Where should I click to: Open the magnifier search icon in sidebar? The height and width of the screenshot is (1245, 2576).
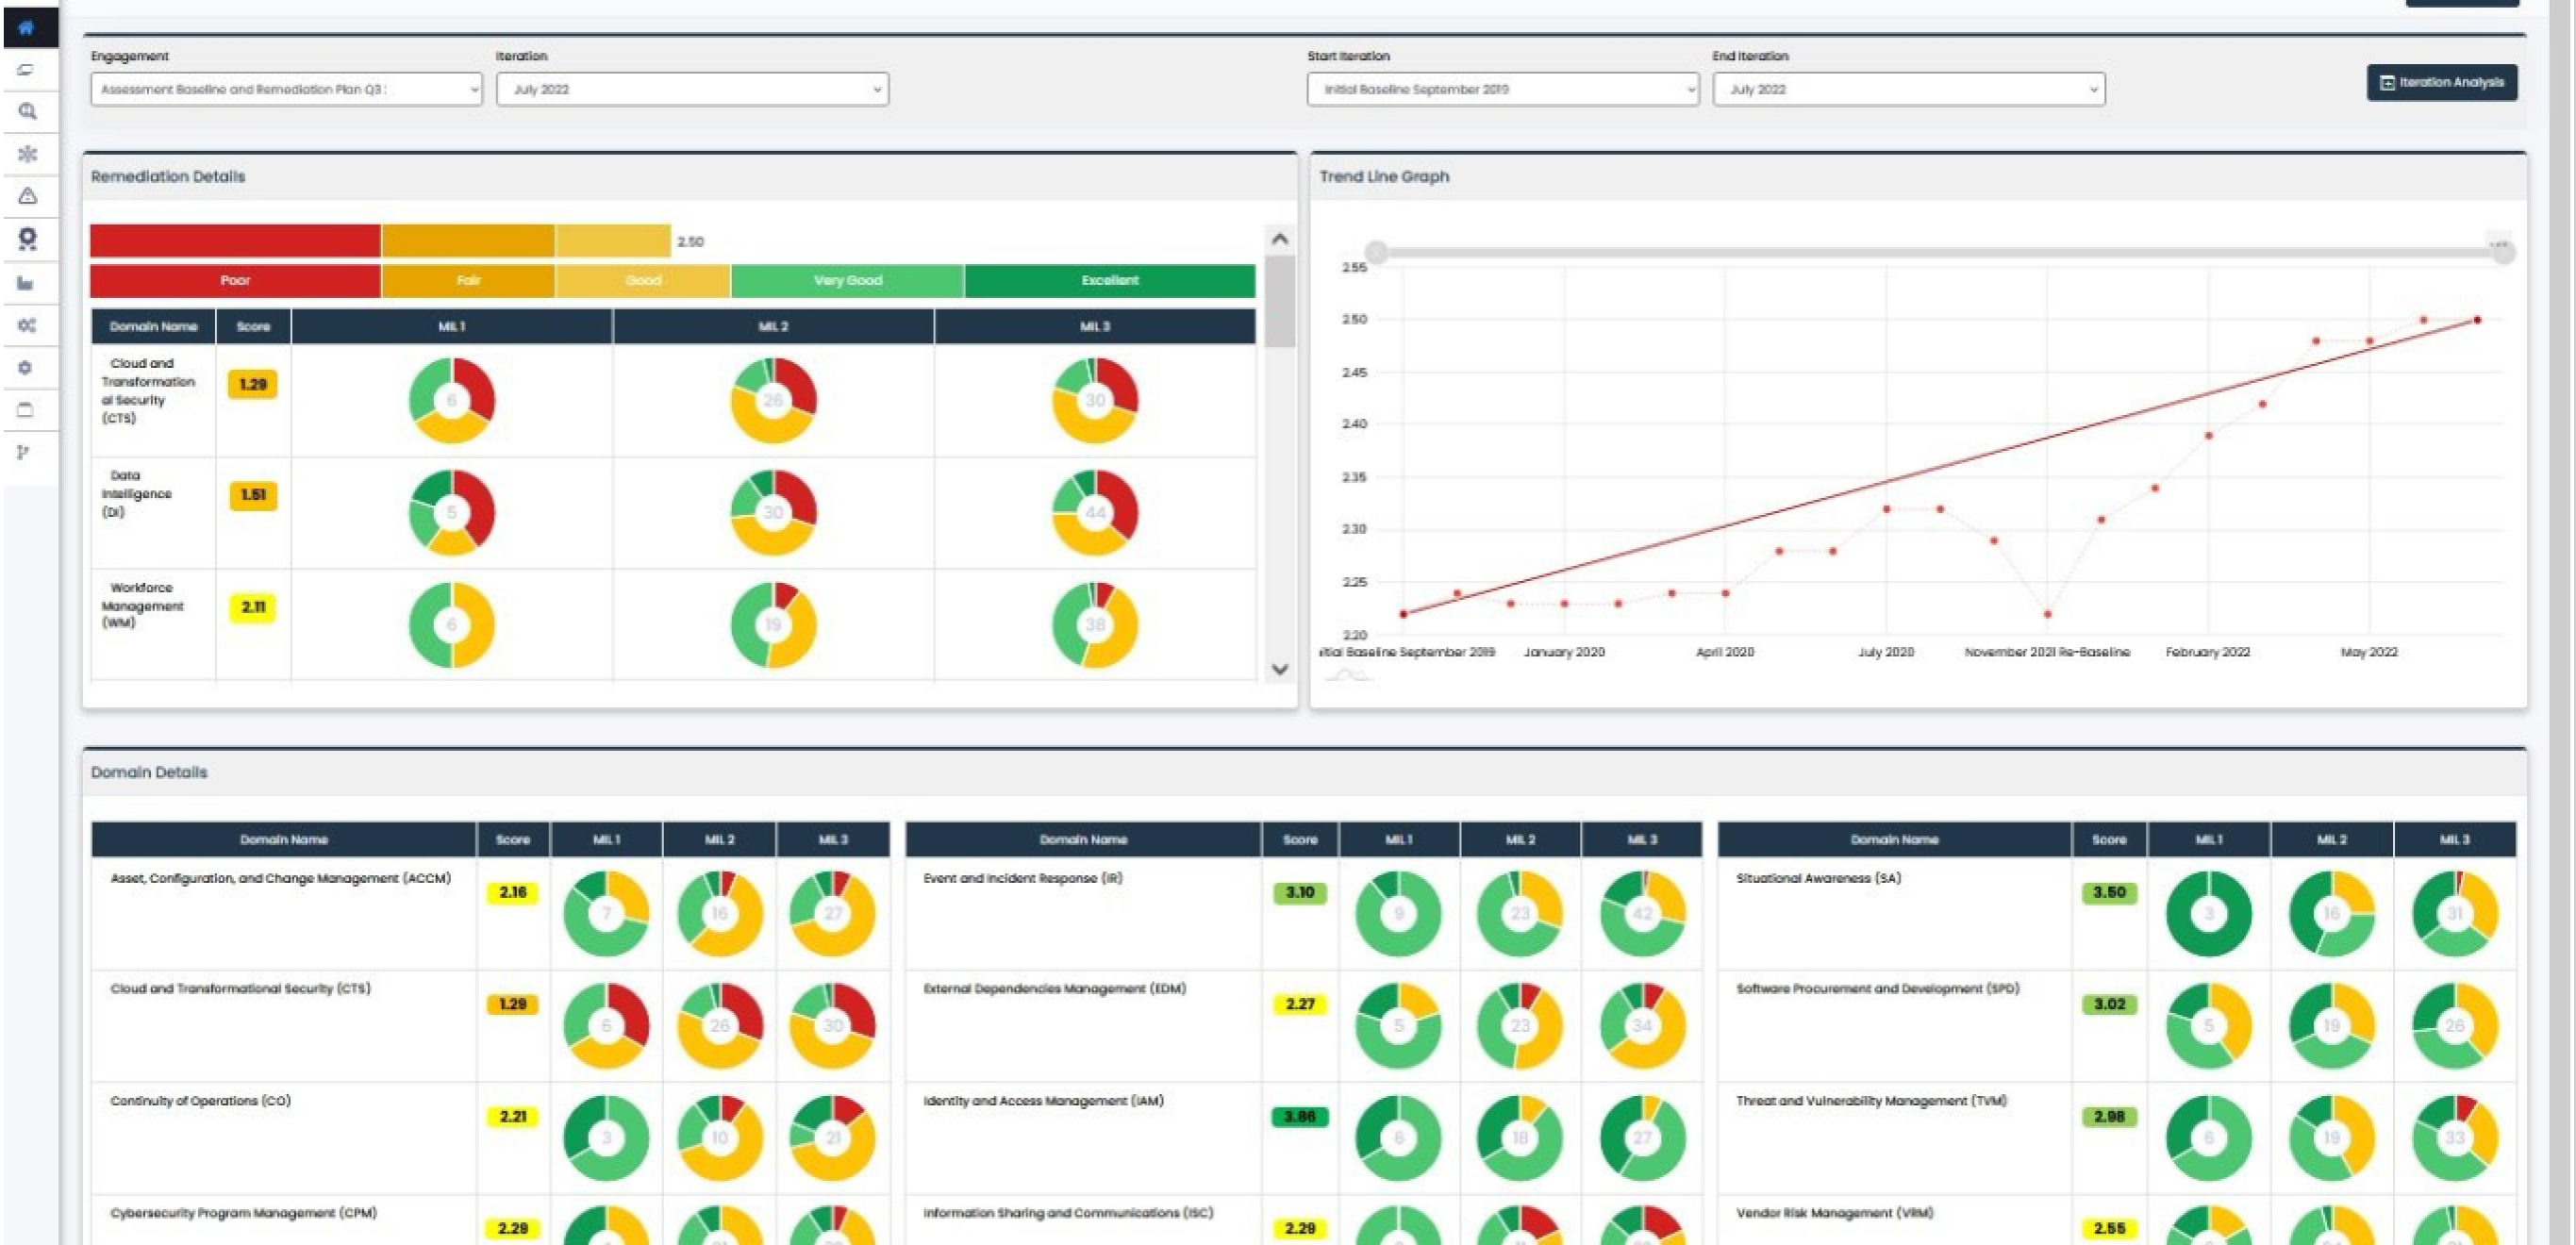[x=27, y=112]
